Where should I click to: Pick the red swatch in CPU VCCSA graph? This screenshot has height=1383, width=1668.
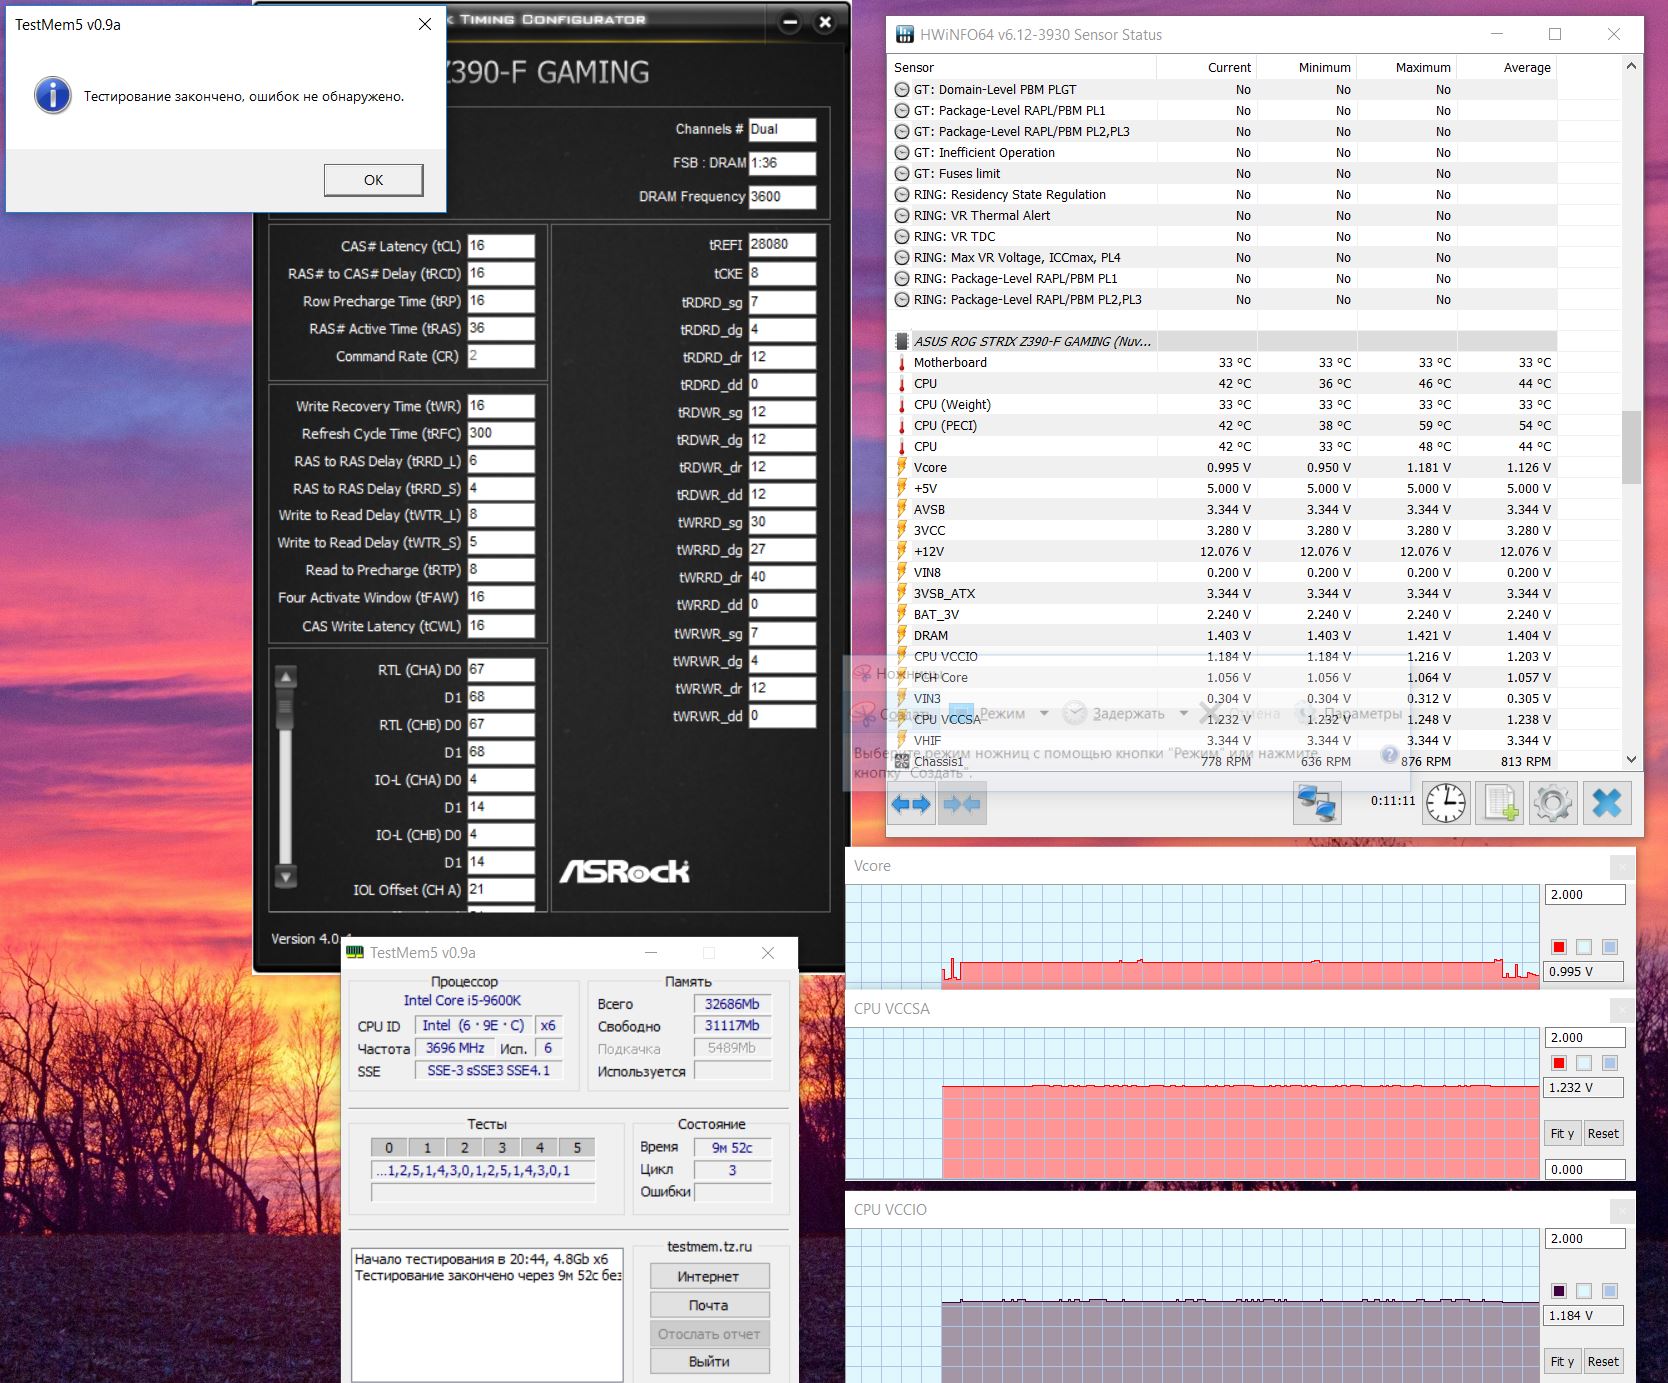coord(1559,1063)
